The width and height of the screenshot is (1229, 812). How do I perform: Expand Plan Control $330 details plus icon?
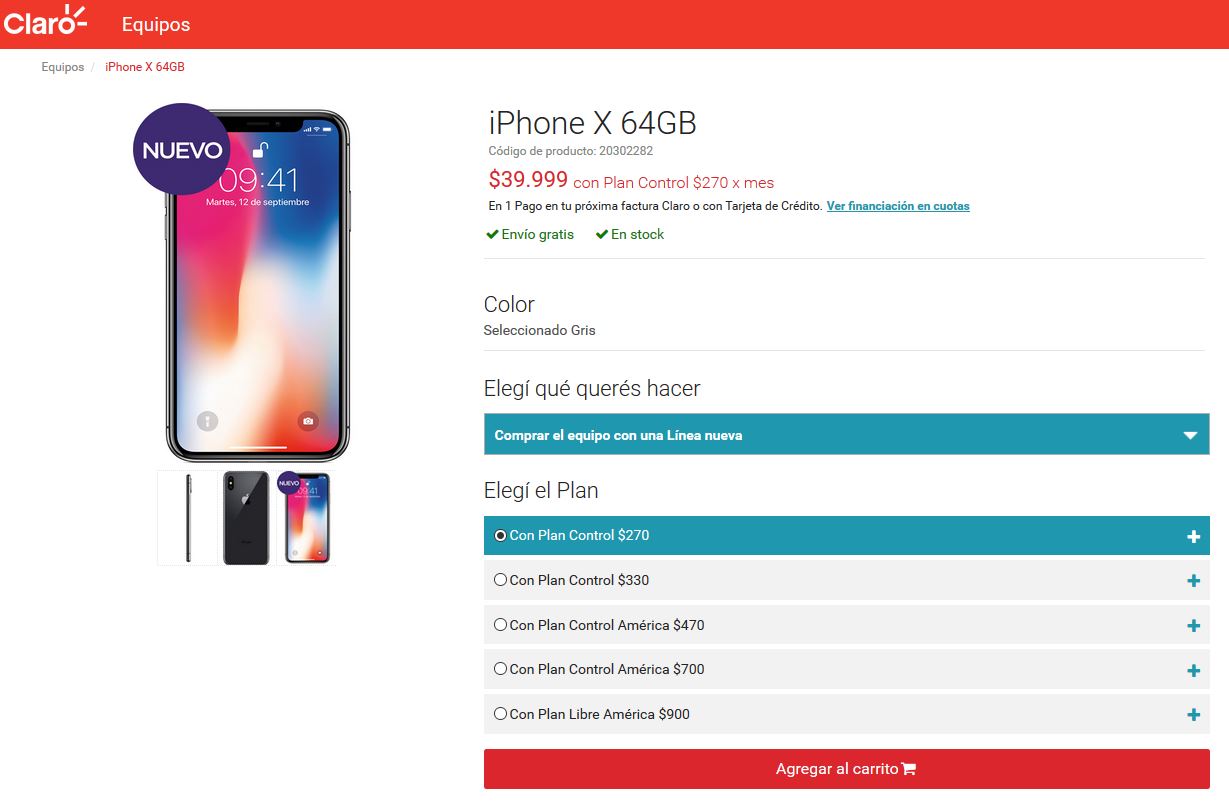[1193, 581]
